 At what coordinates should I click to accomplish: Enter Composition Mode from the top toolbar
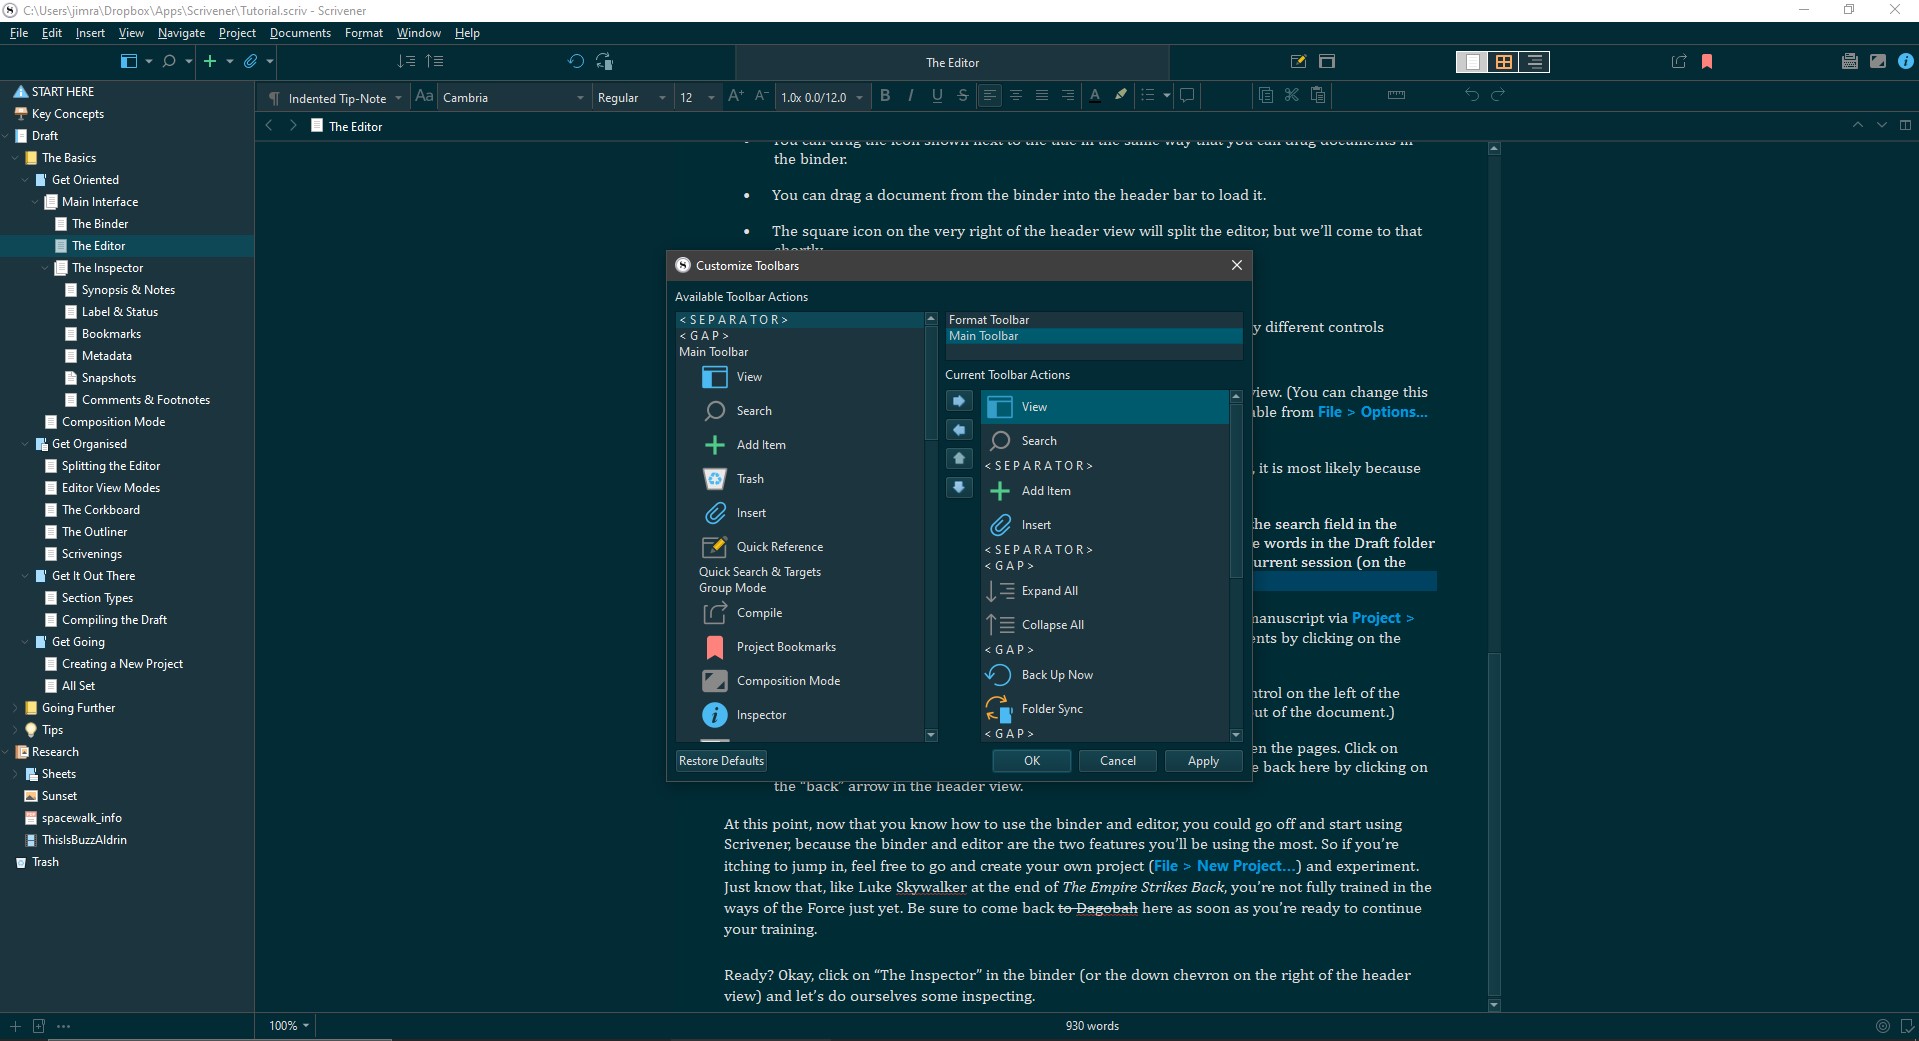coord(1877,61)
